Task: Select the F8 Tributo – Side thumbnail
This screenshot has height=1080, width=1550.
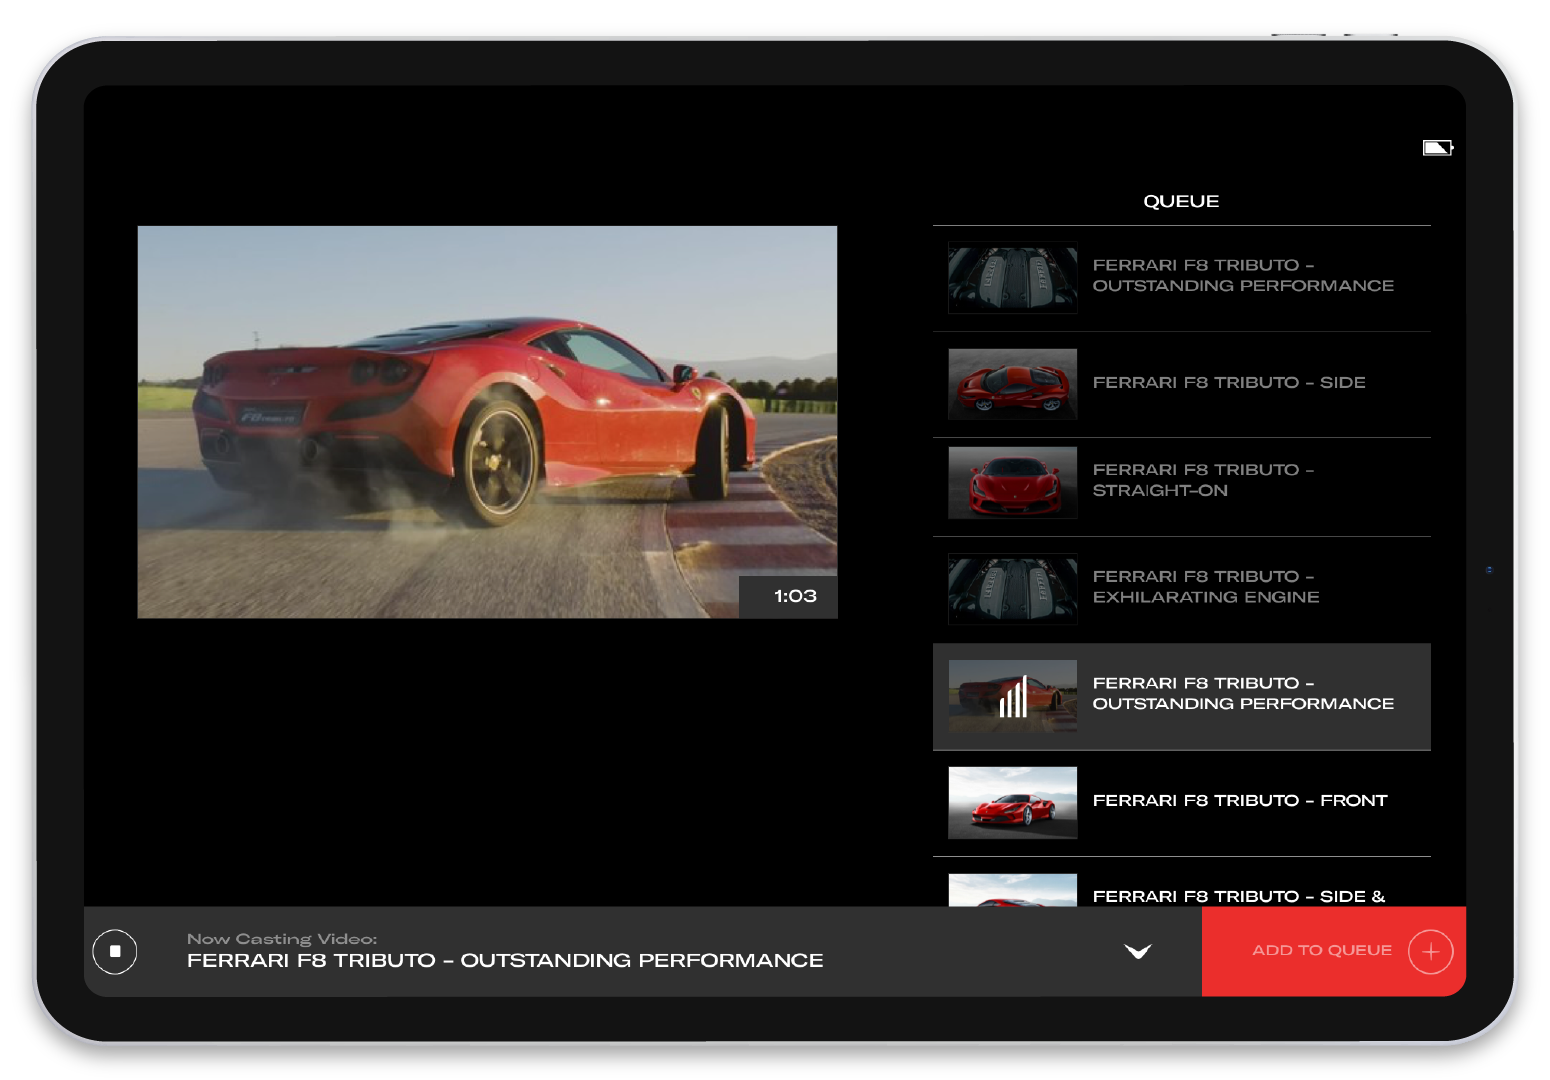Action: (1012, 384)
